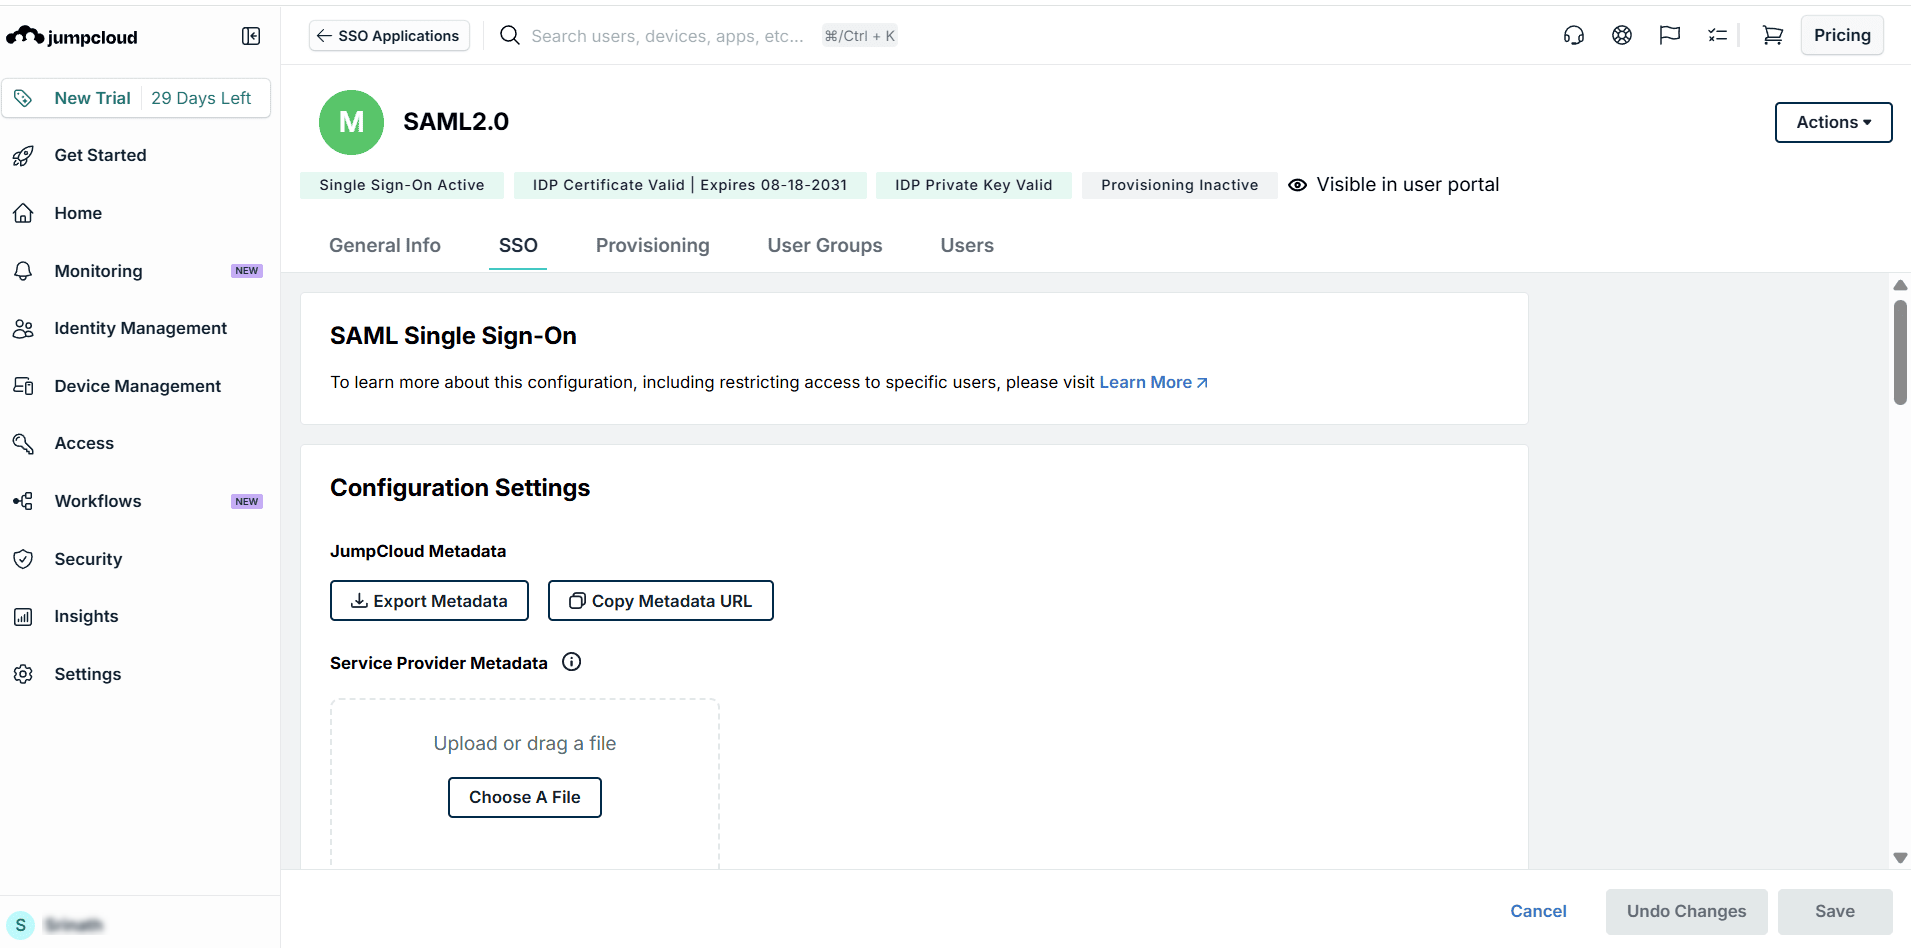Image resolution: width=1911 pixels, height=948 pixels.
Task: Click the vertical scrollbar thumb
Action: (x=1900, y=352)
